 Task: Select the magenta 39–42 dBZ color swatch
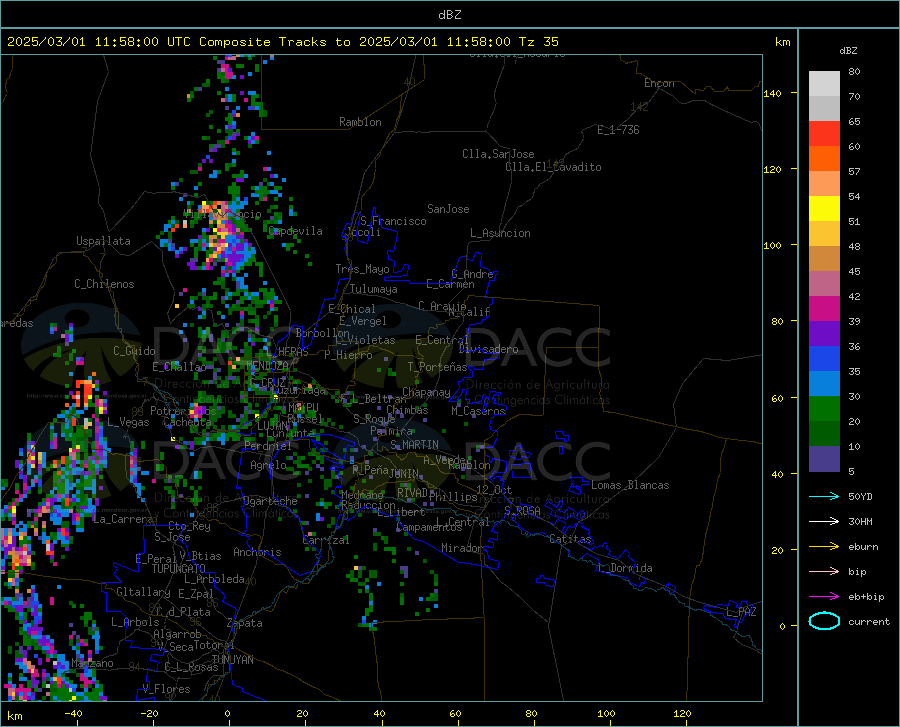tap(824, 309)
